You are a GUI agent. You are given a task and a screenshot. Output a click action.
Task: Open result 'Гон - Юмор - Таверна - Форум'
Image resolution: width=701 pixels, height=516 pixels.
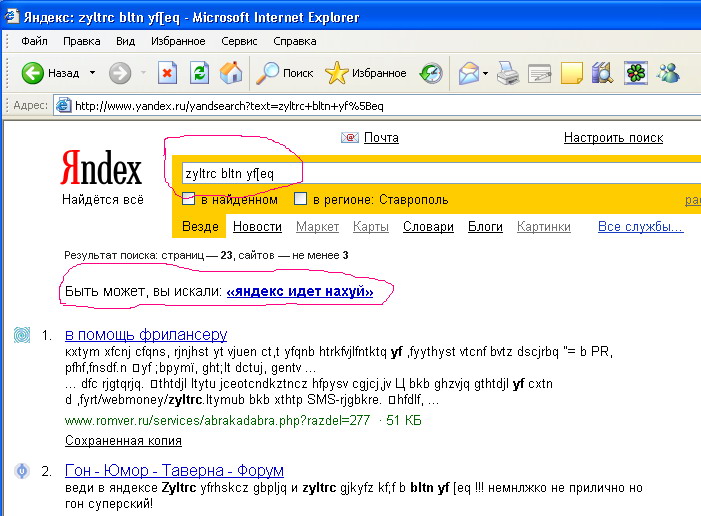pos(174,470)
